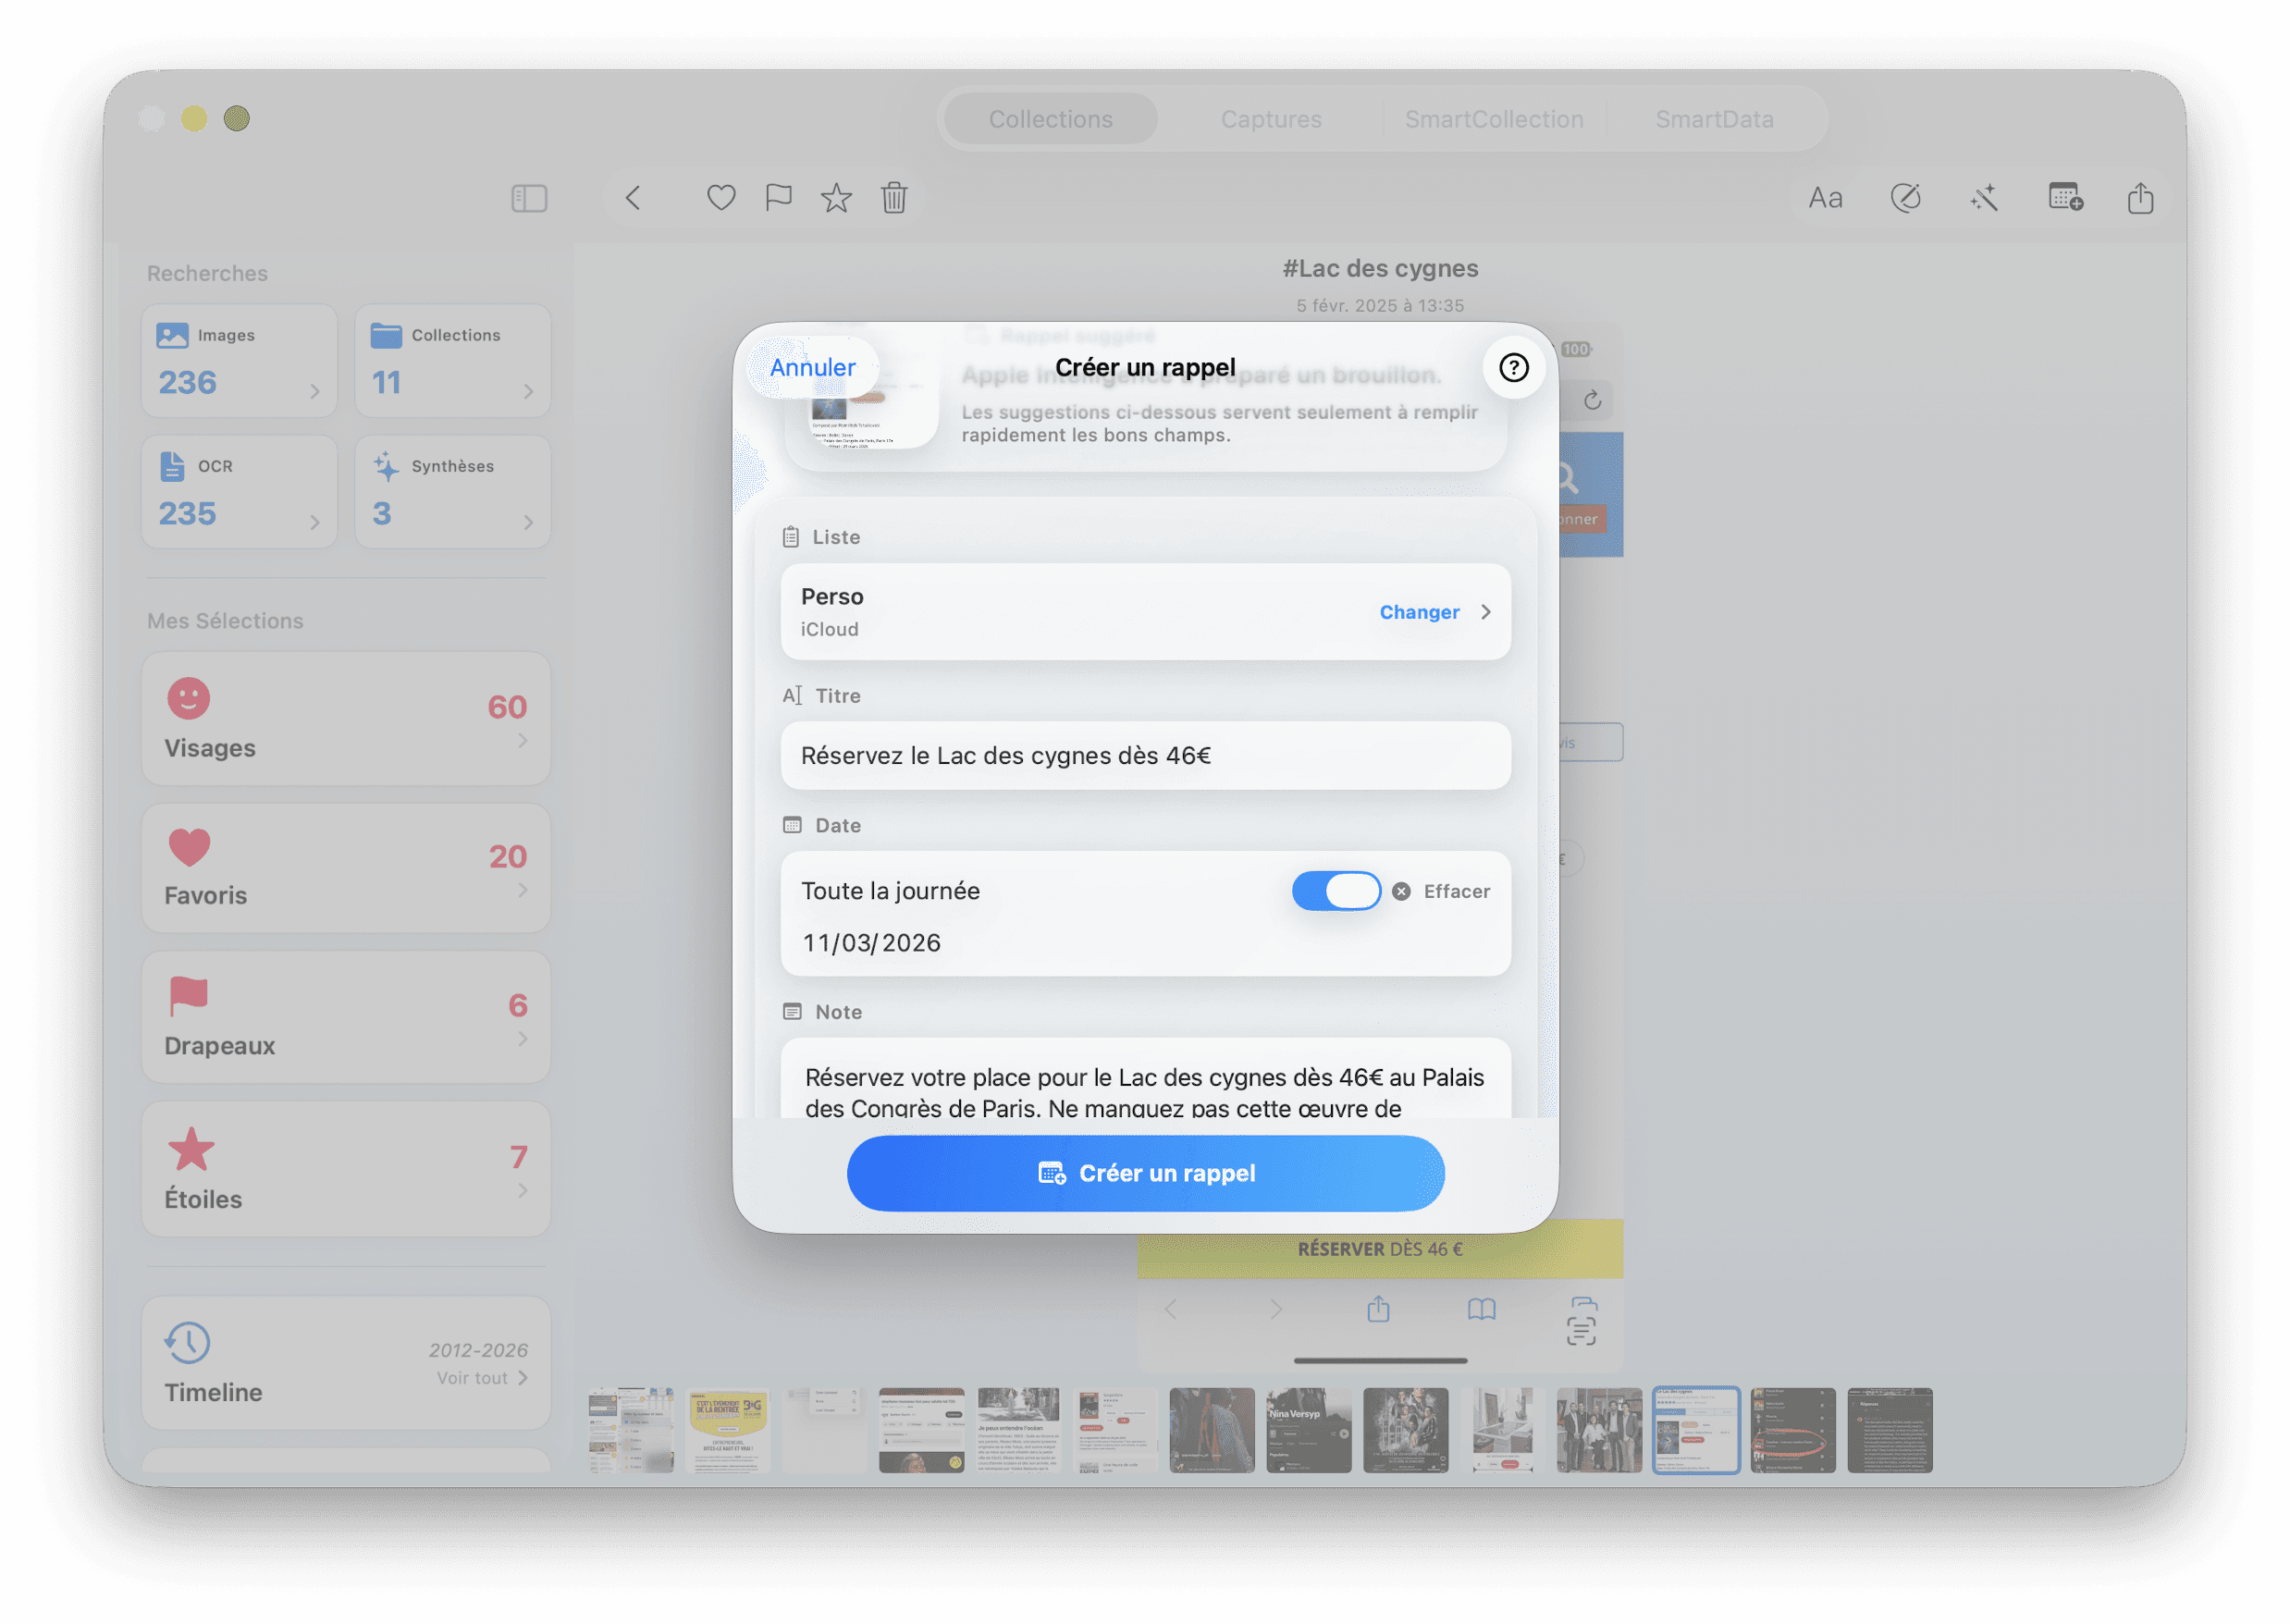Click the help question mark icon
Screen dimensions: 2290x1624
click(x=1513, y=368)
